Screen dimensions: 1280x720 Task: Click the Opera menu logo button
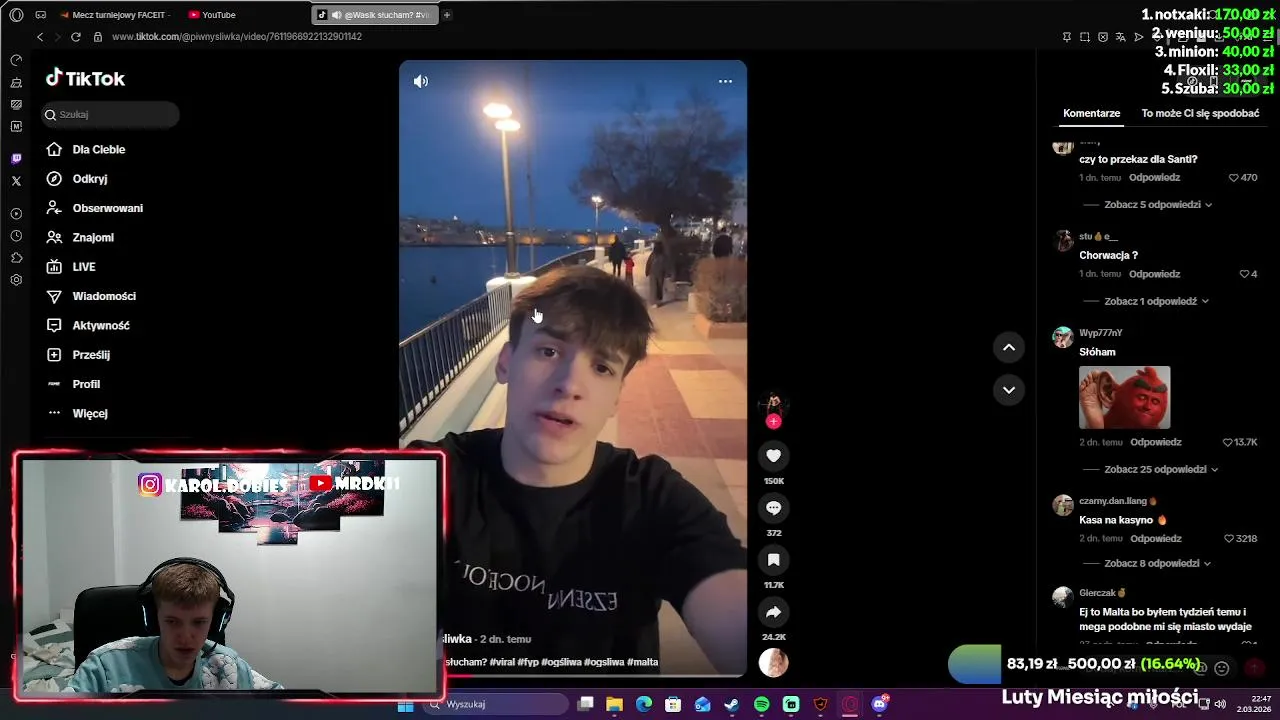pyautogui.click(x=16, y=15)
